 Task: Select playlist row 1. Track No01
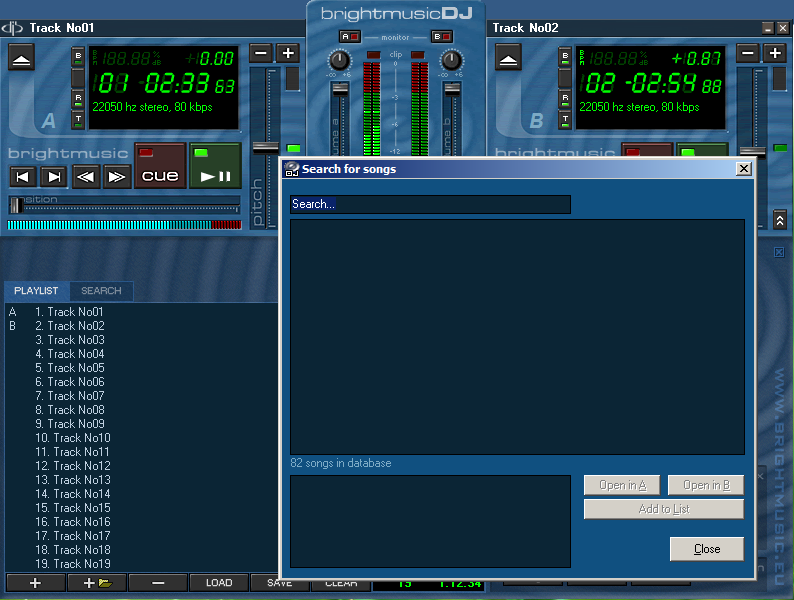141,312
